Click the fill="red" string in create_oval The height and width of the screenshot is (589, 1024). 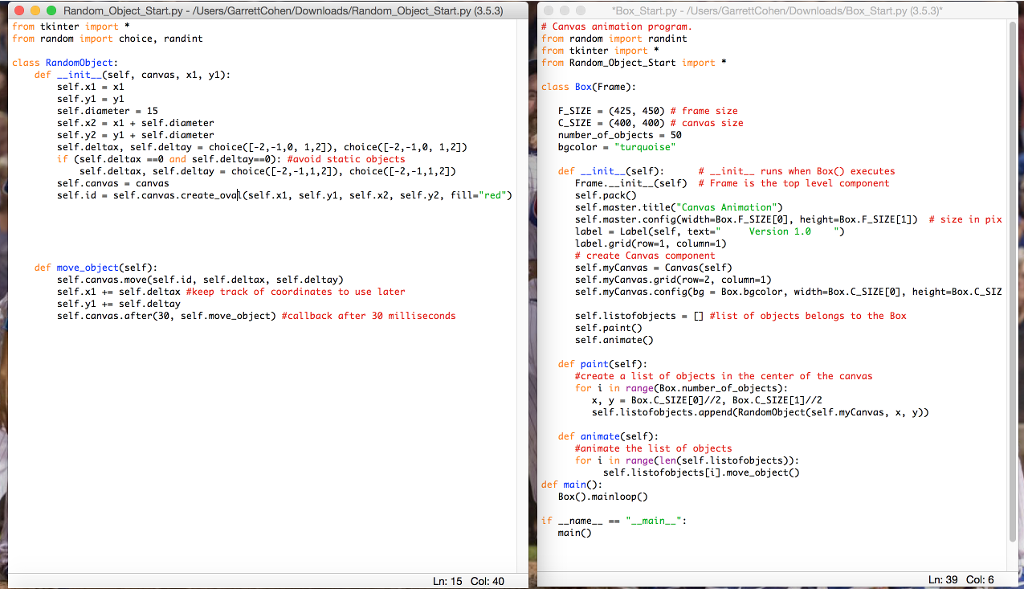point(480,195)
